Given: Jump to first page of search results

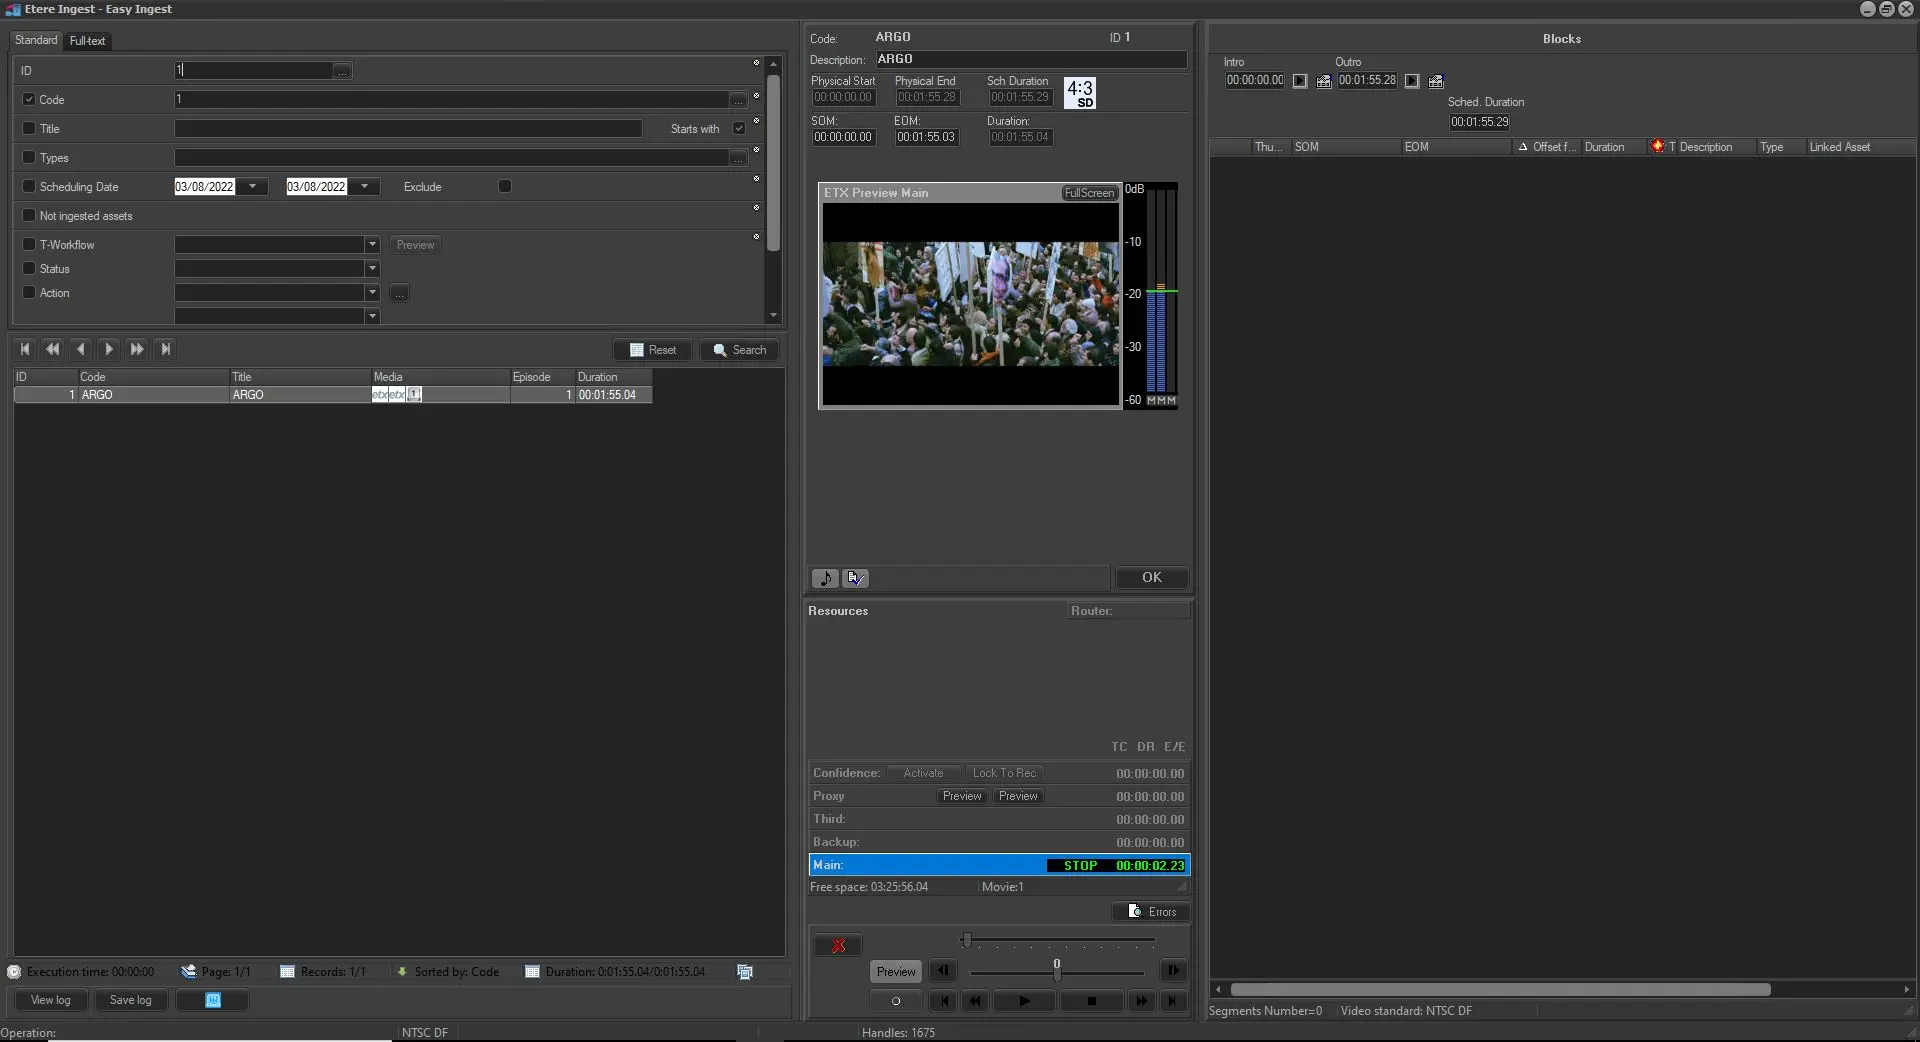Looking at the screenshot, I should pos(25,349).
